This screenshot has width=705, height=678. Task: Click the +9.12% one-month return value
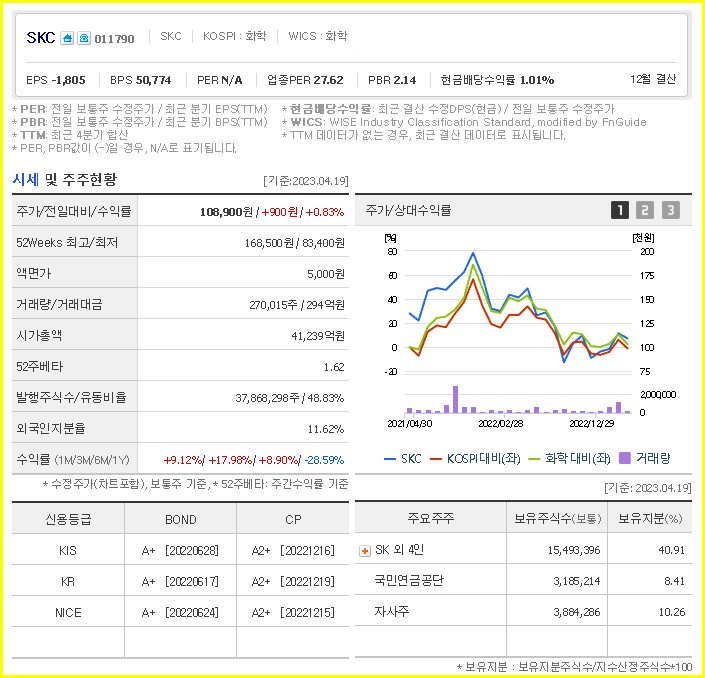[x=183, y=460]
